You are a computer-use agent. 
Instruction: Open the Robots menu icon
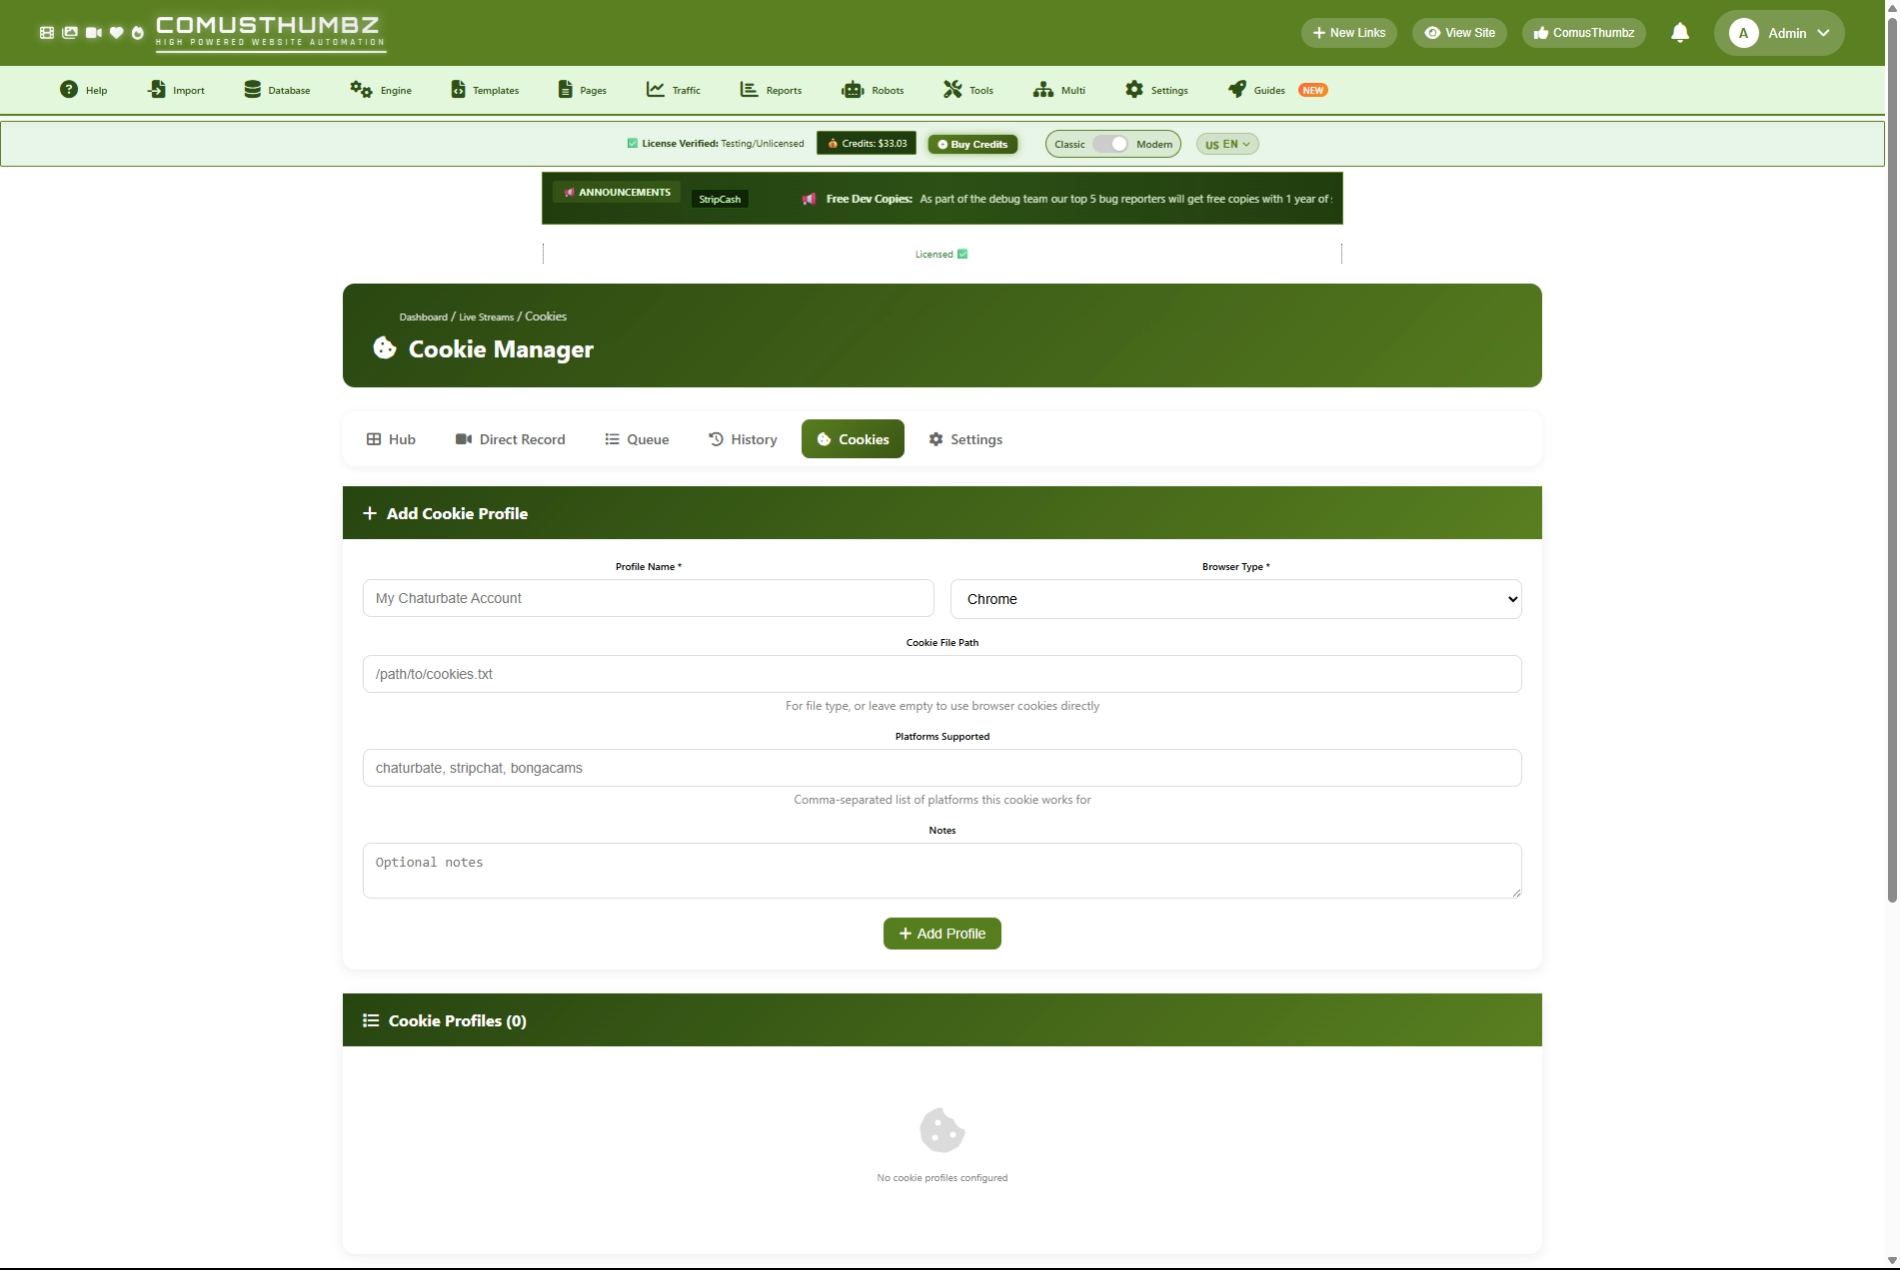(852, 90)
